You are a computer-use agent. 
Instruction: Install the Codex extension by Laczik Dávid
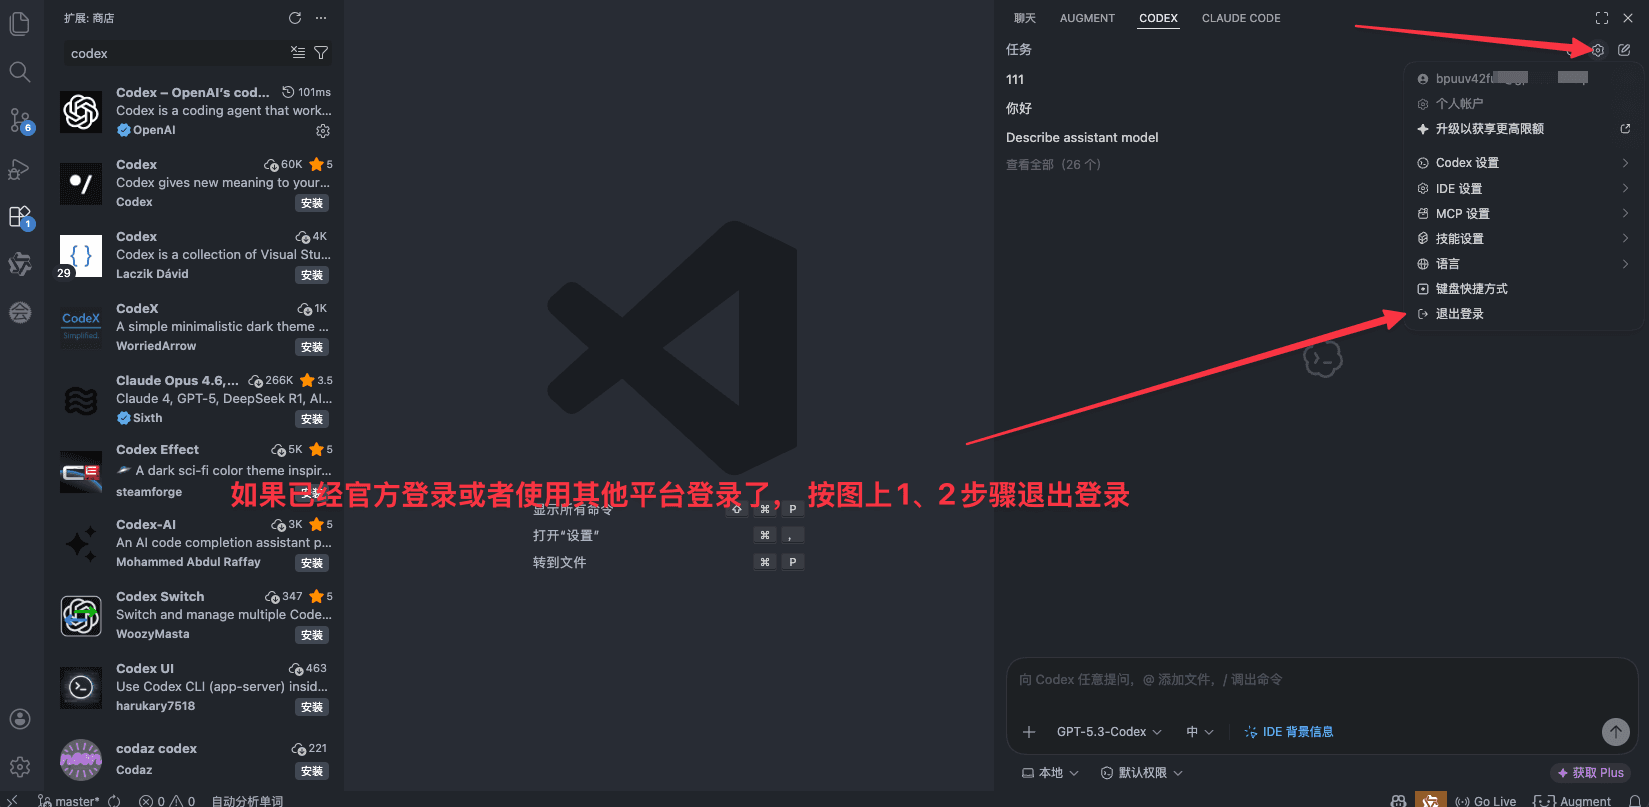coord(312,275)
